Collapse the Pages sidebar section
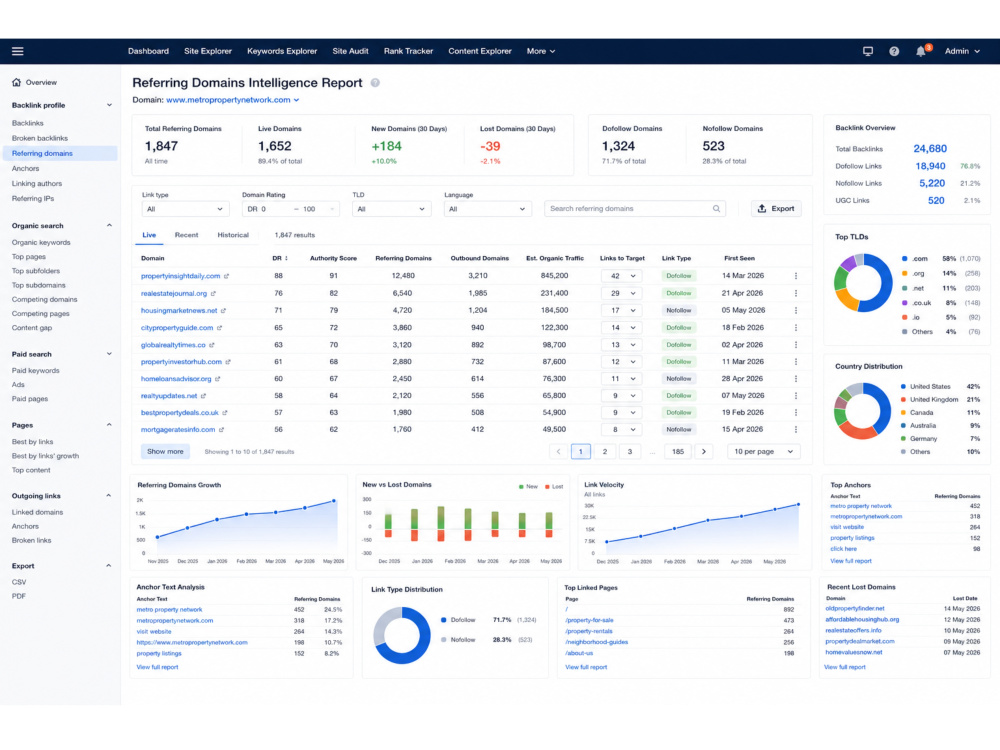This screenshot has height=750, width=1000. tap(109, 425)
